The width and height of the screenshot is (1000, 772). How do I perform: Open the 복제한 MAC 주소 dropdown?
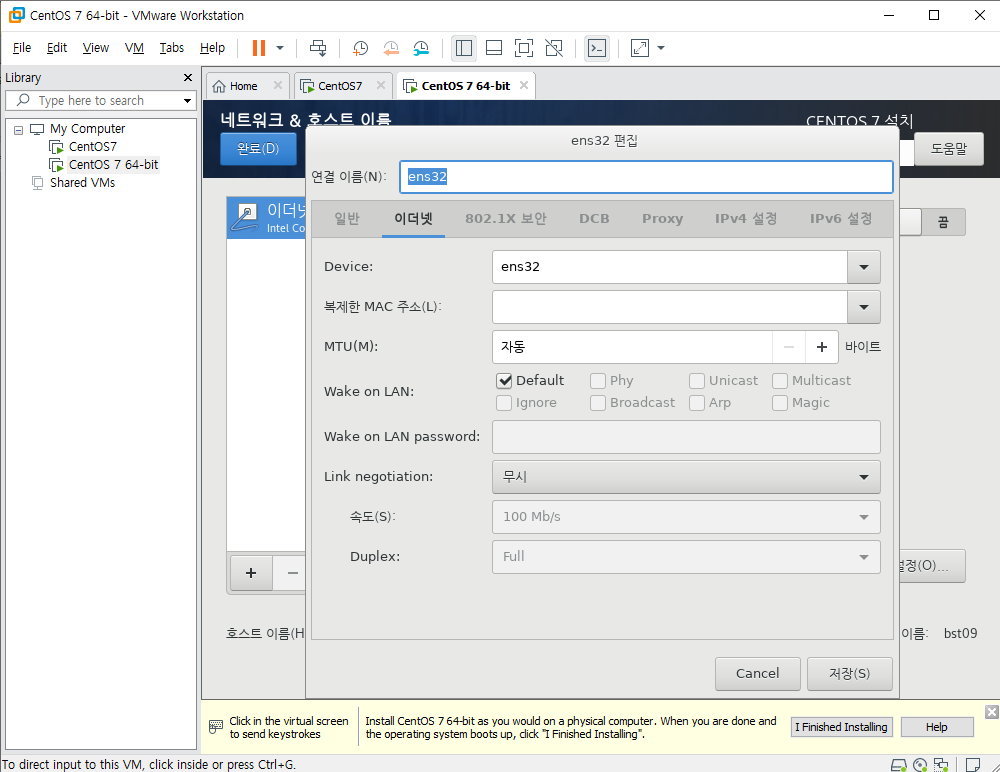[x=864, y=307]
